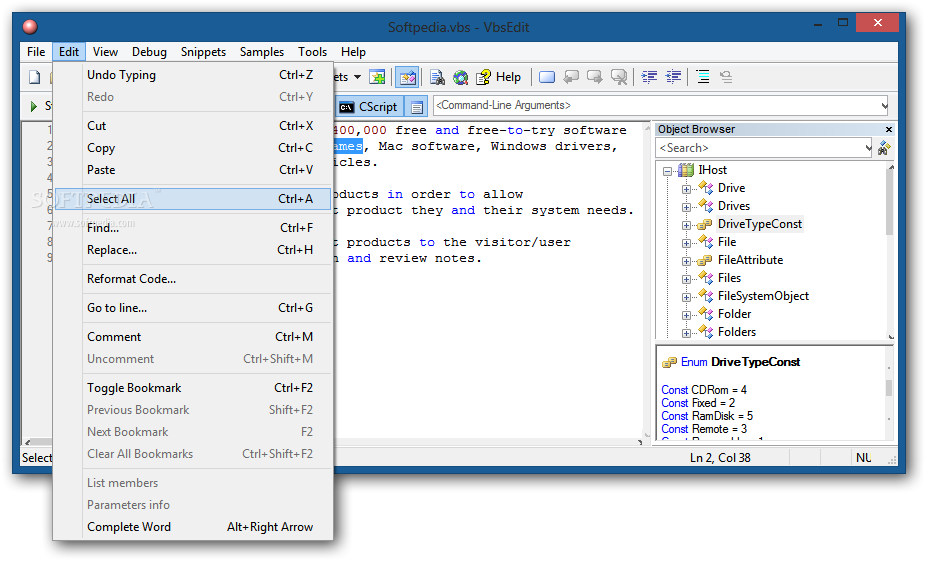Expand the FileSystemObject tree node
This screenshot has width=926, height=561.
tap(686, 298)
